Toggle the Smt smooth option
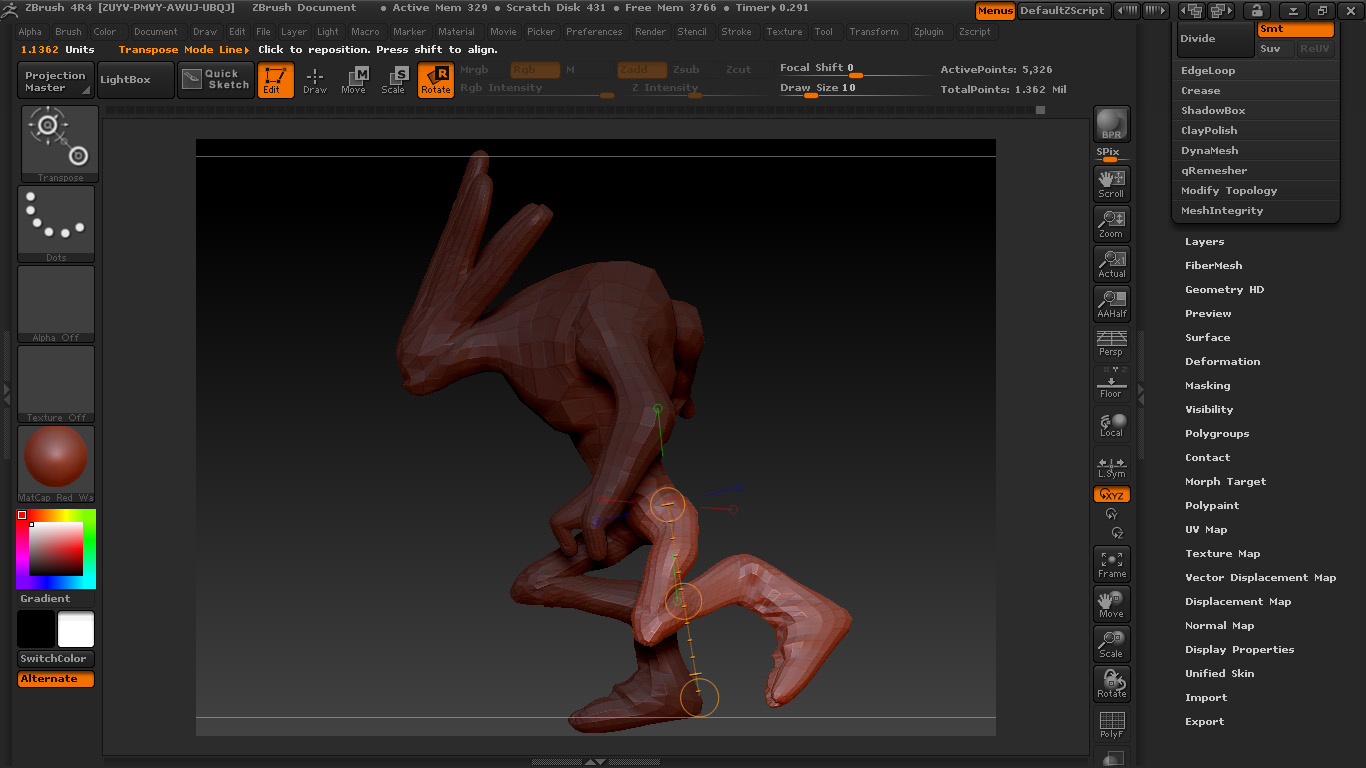1366x768 pixels. [1296, 29]
